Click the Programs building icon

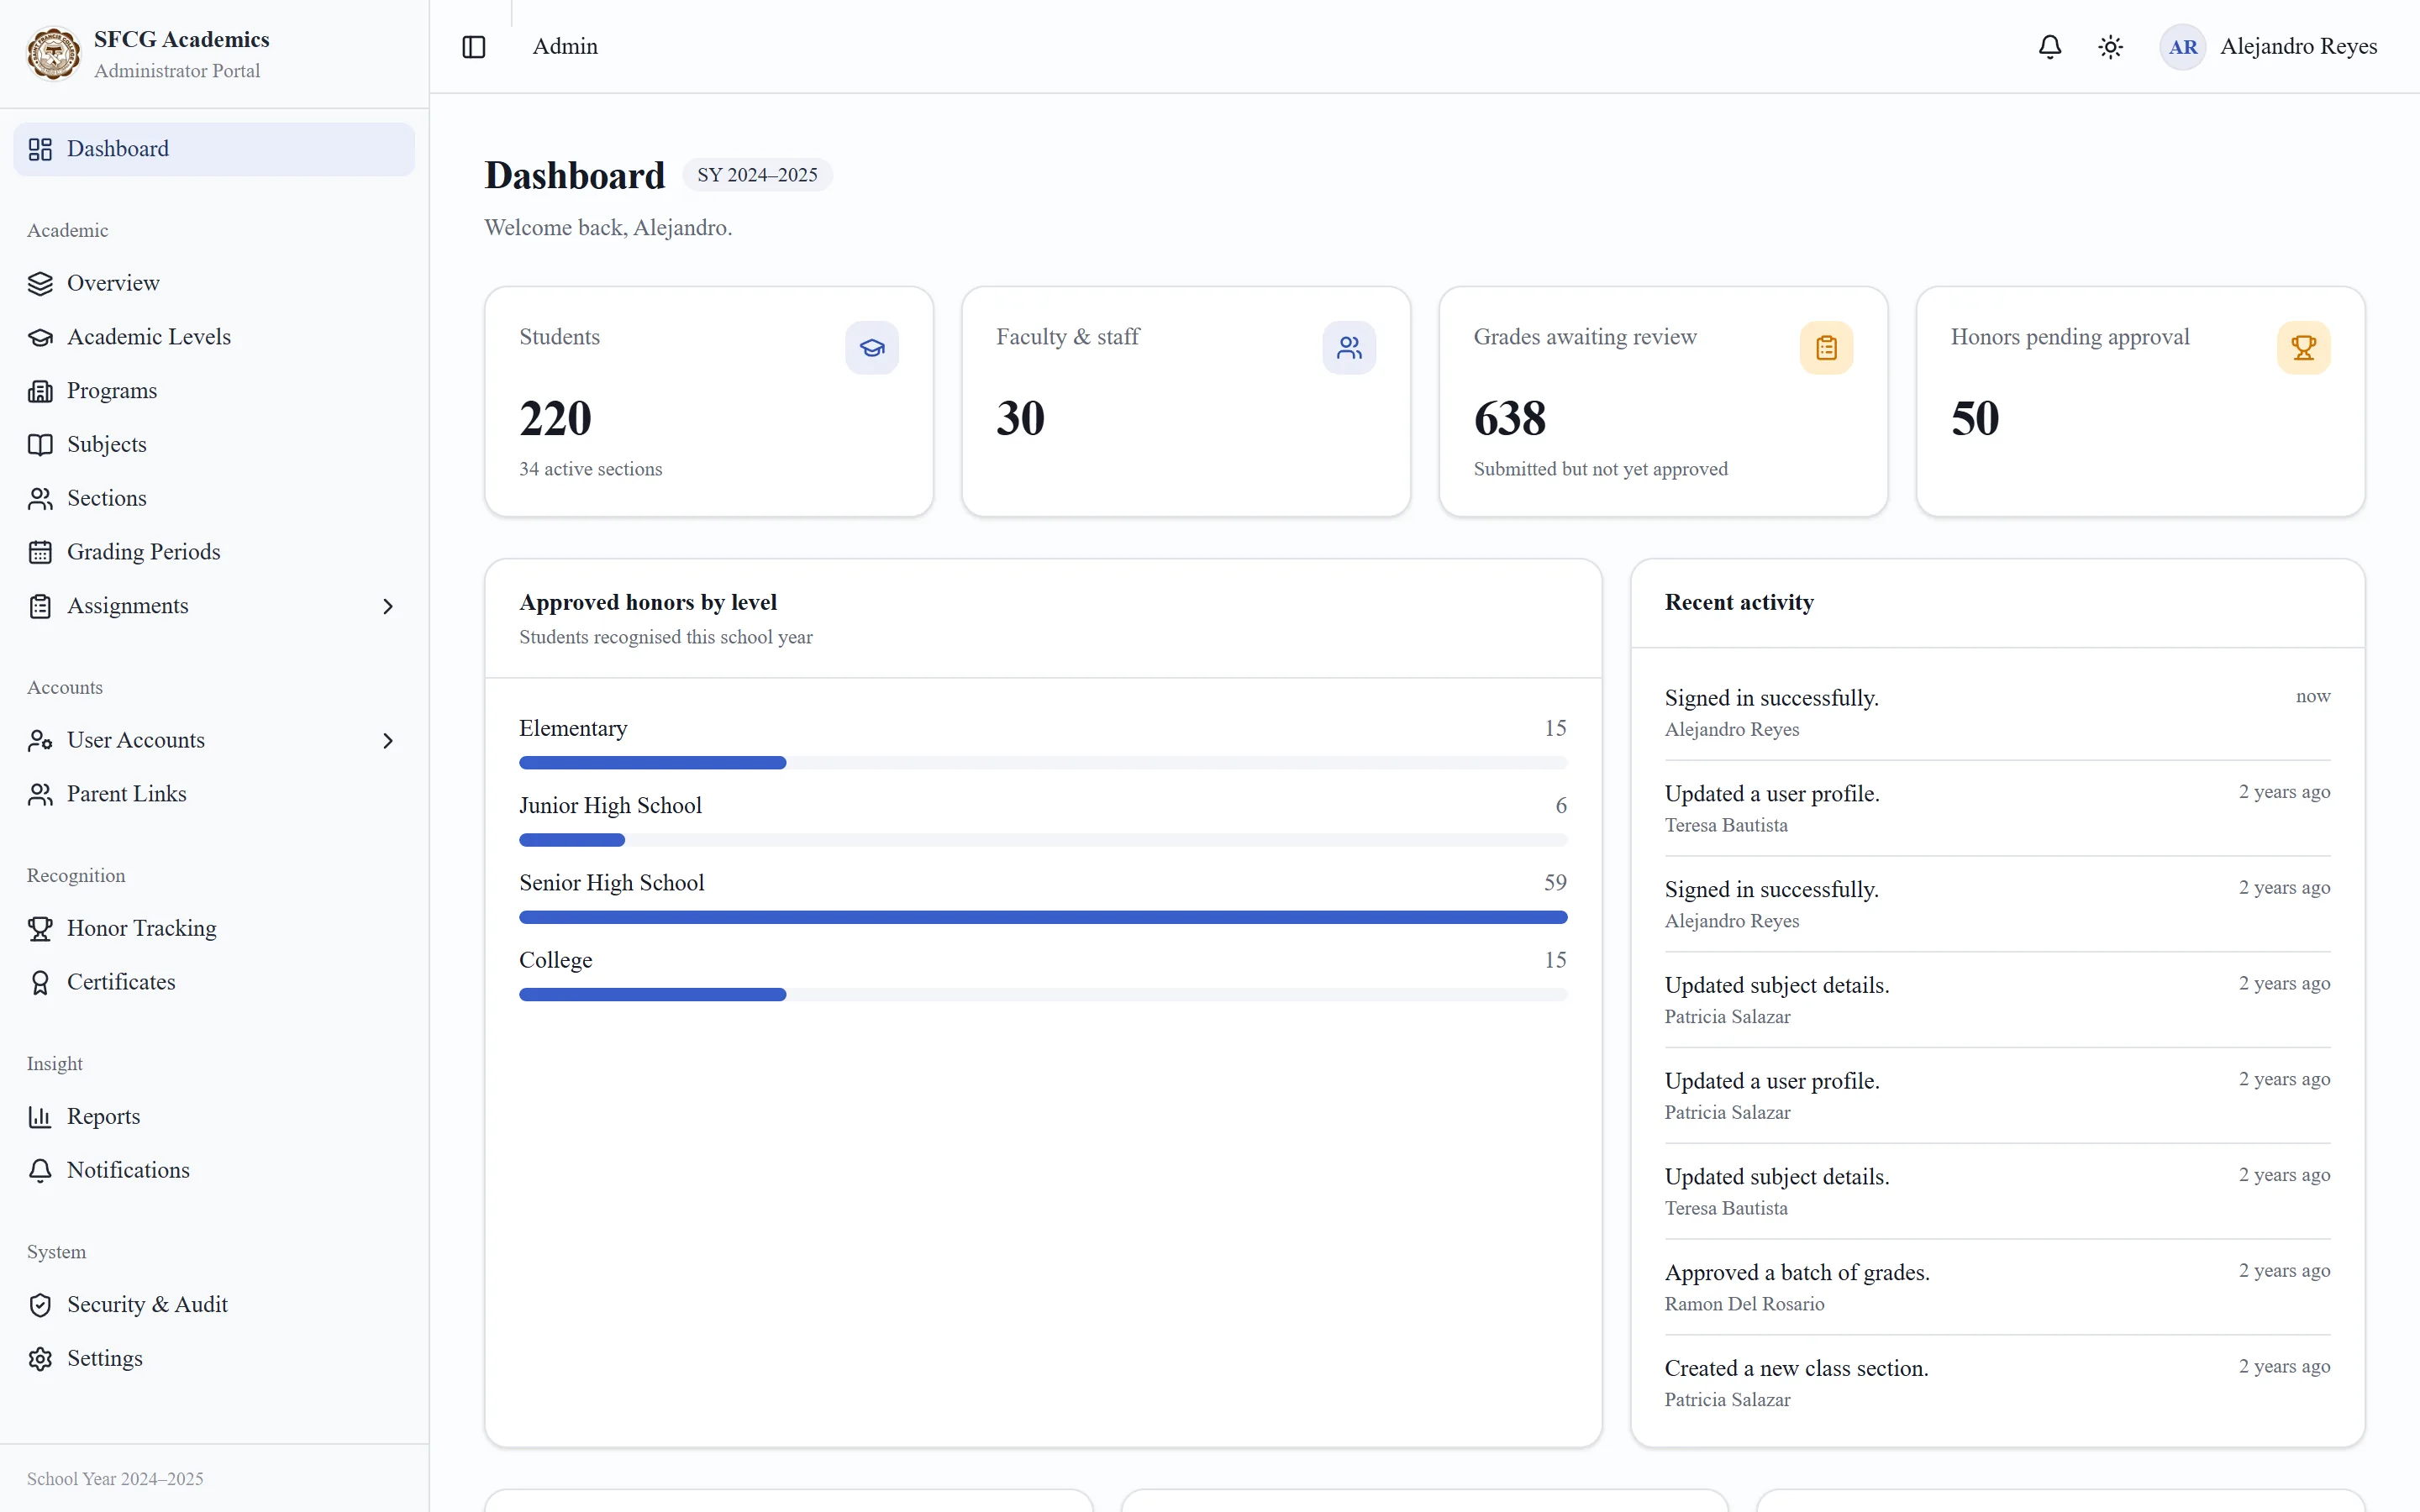coord(40,391)
